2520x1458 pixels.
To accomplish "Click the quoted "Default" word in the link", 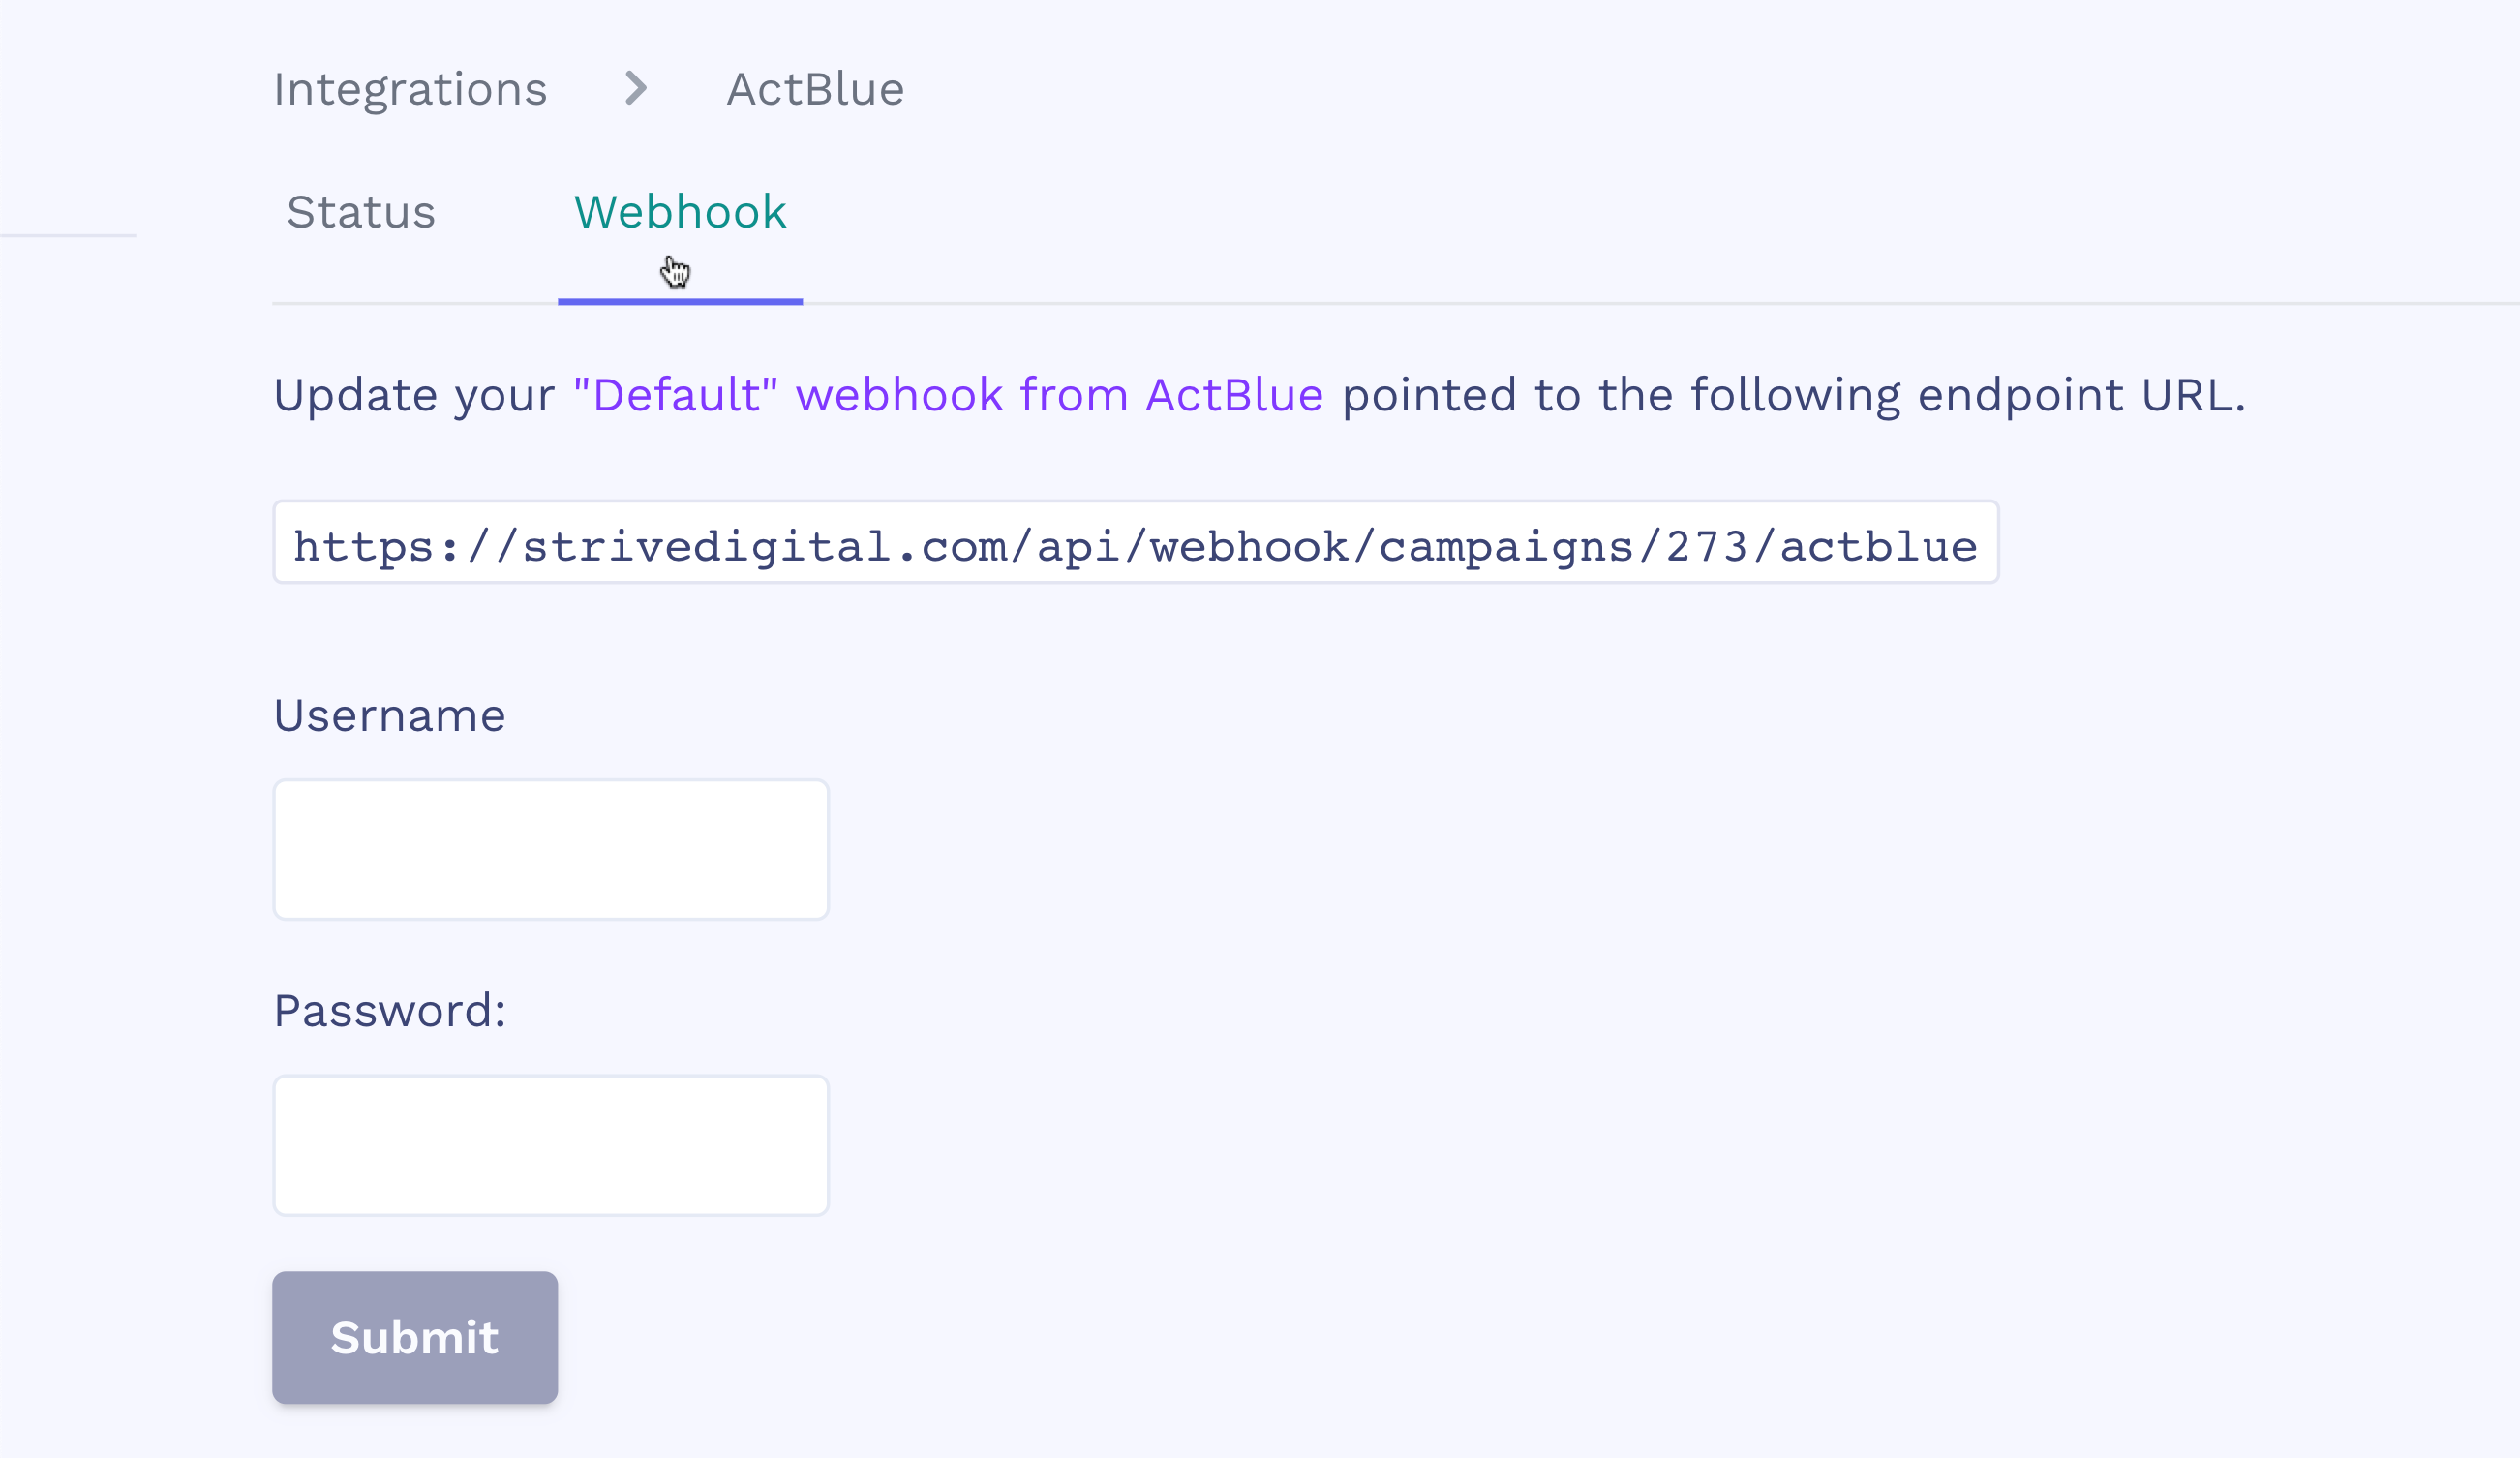I will click(676, 395).
